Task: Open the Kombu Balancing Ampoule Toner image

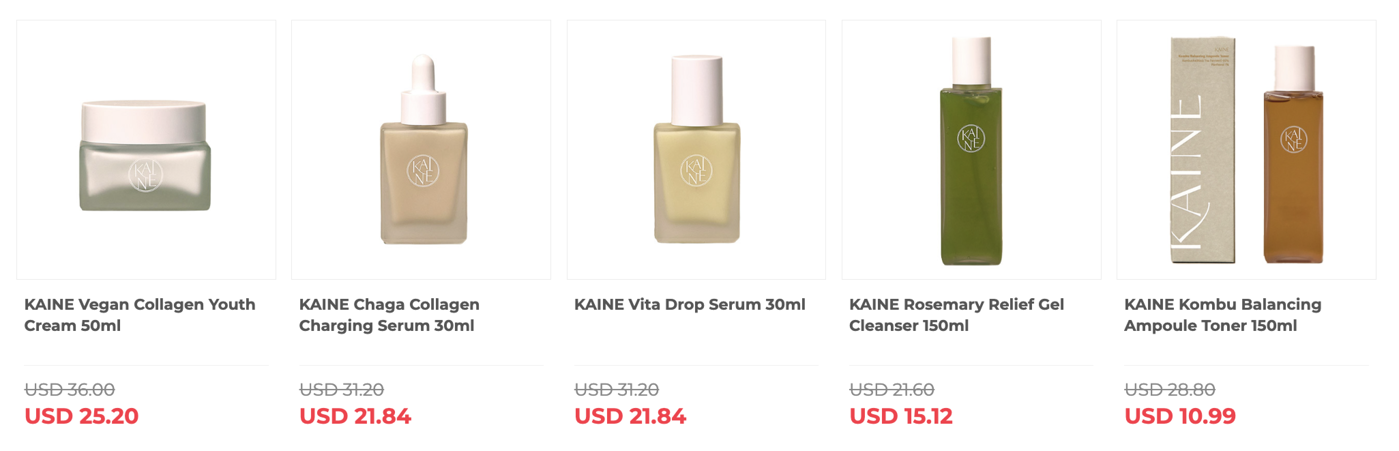Action: coord(1246,150)
